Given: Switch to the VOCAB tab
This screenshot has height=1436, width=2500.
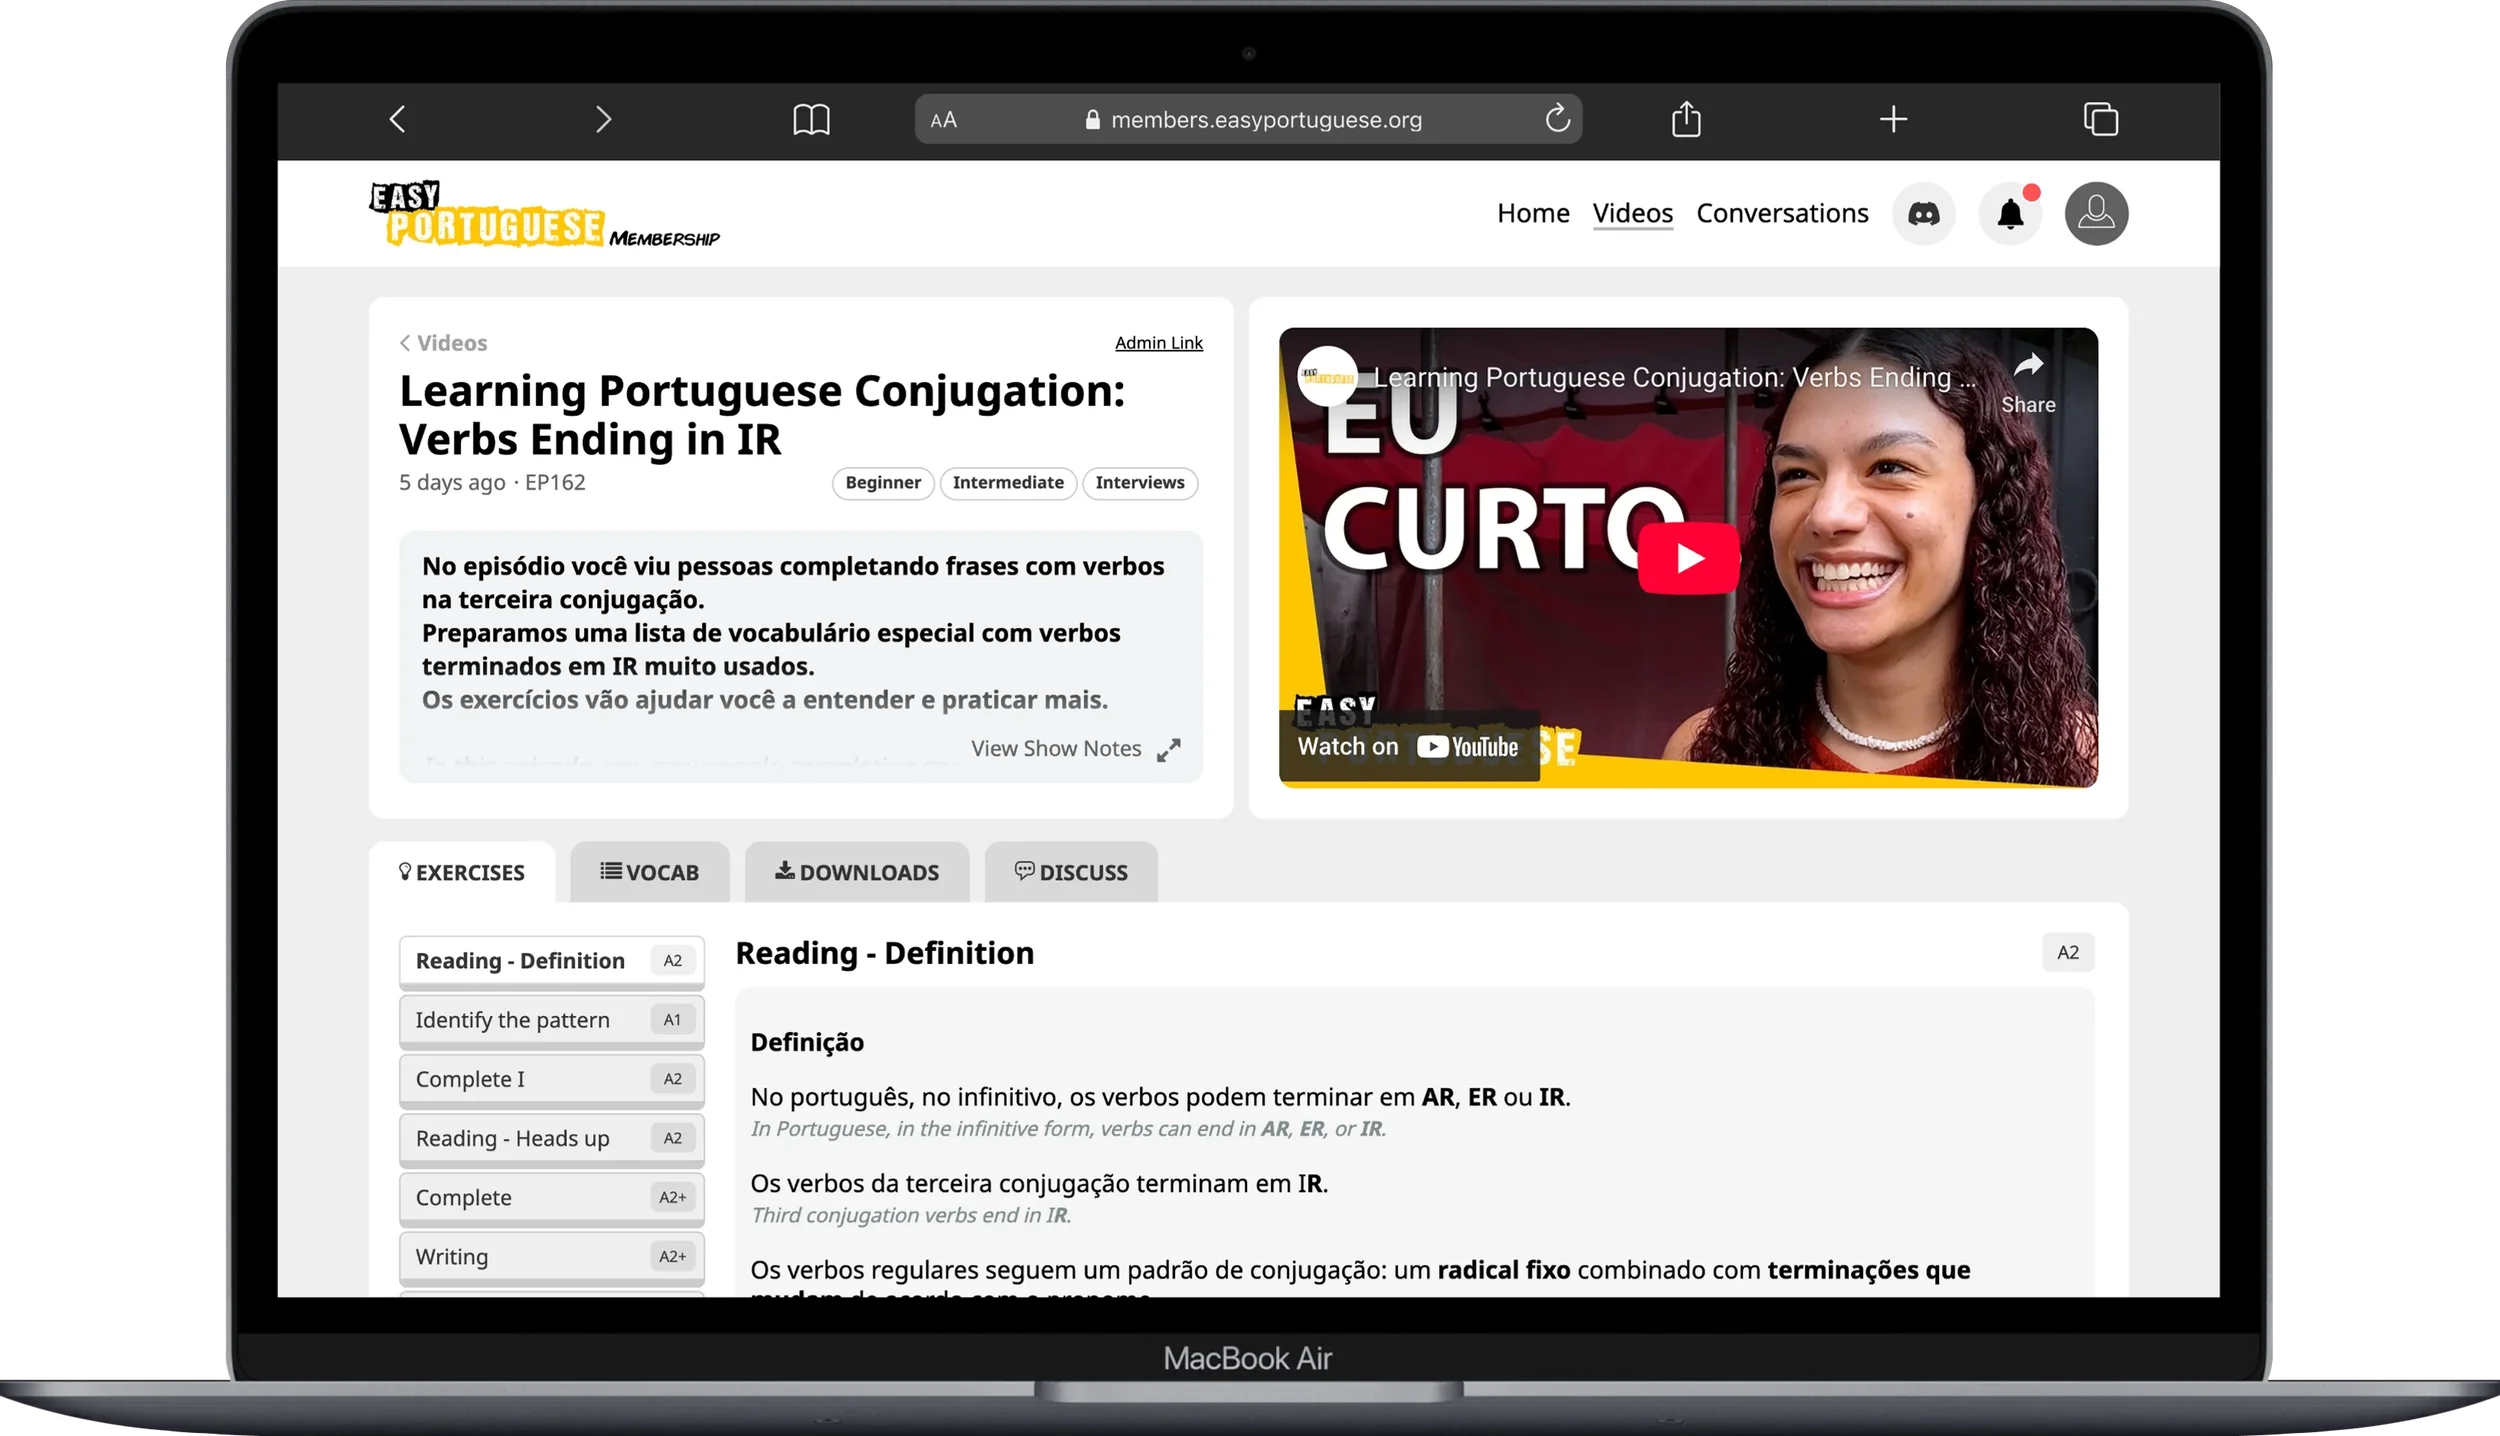Looking at the screenshot, I should [x=649, y=872].
